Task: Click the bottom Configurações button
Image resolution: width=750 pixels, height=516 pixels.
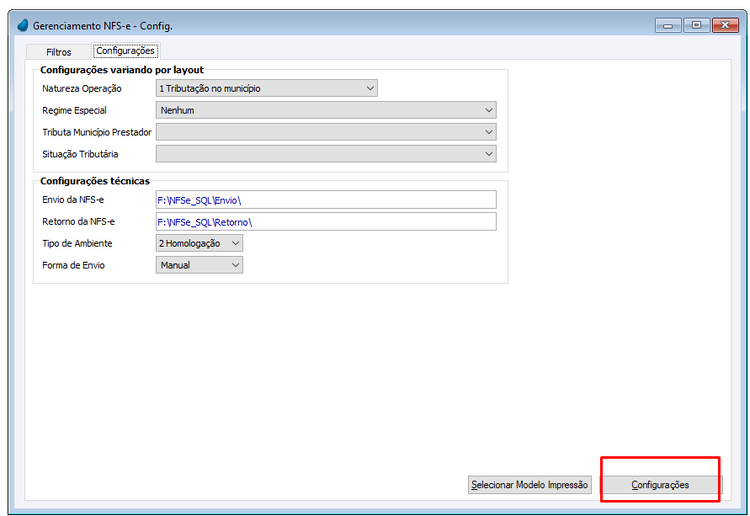Action: pyautogui.click(x=660, y=484)
